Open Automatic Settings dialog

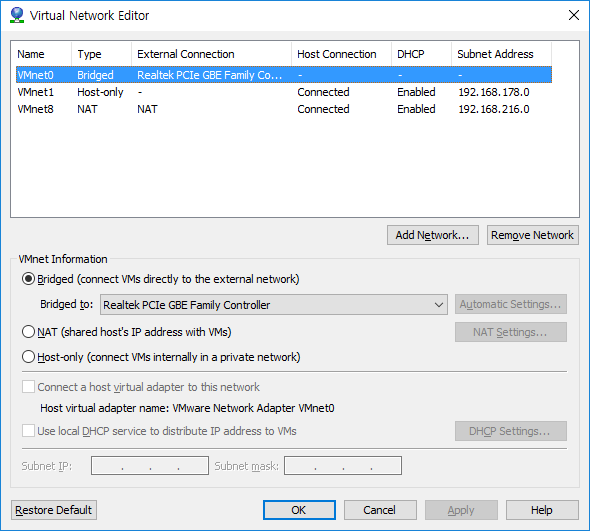point(511,304)
